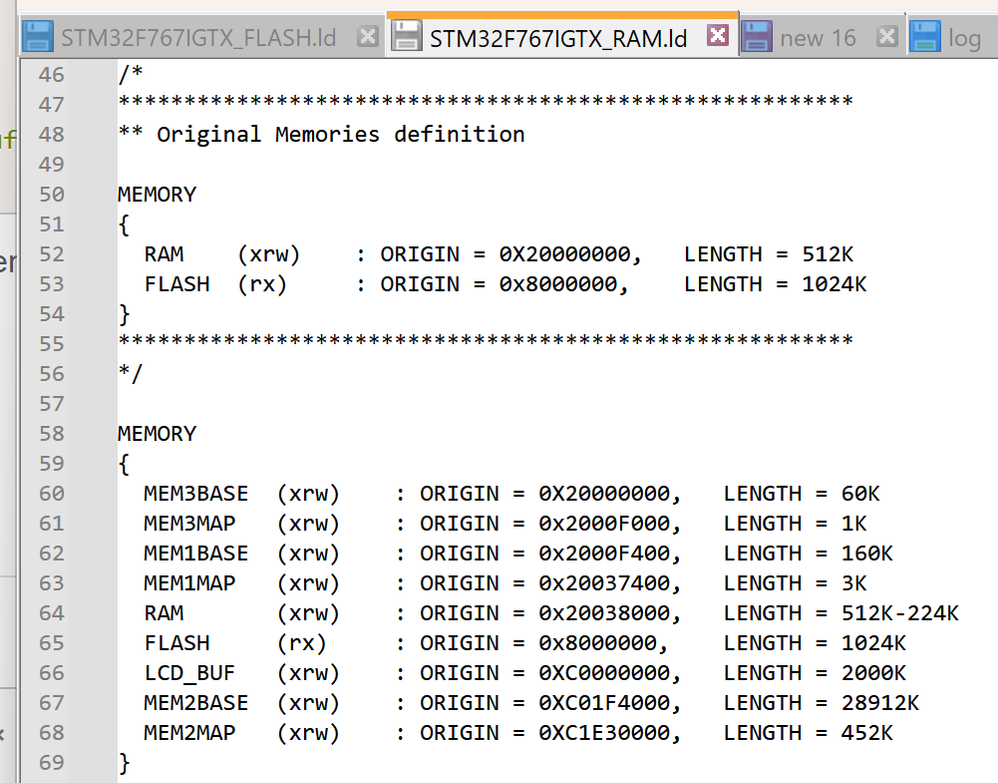
Task: Click the 452K length value
Action: pos(867,733)
